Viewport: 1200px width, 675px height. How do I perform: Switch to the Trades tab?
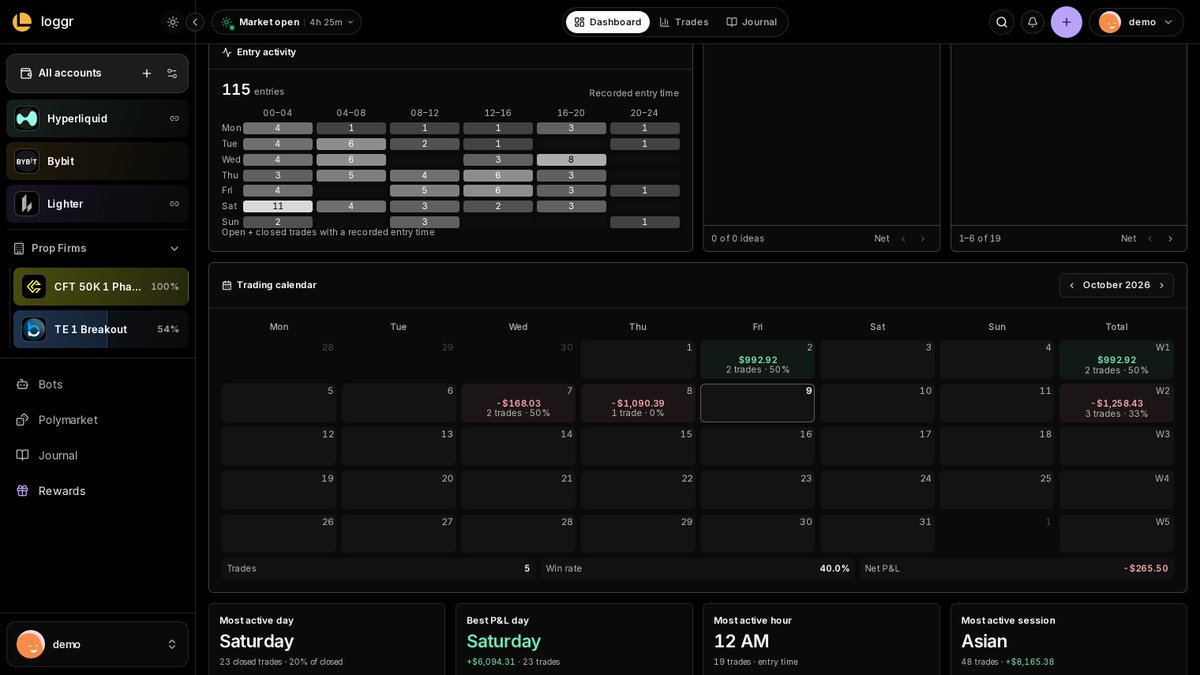pyautogui.click(x=684, y=22)
